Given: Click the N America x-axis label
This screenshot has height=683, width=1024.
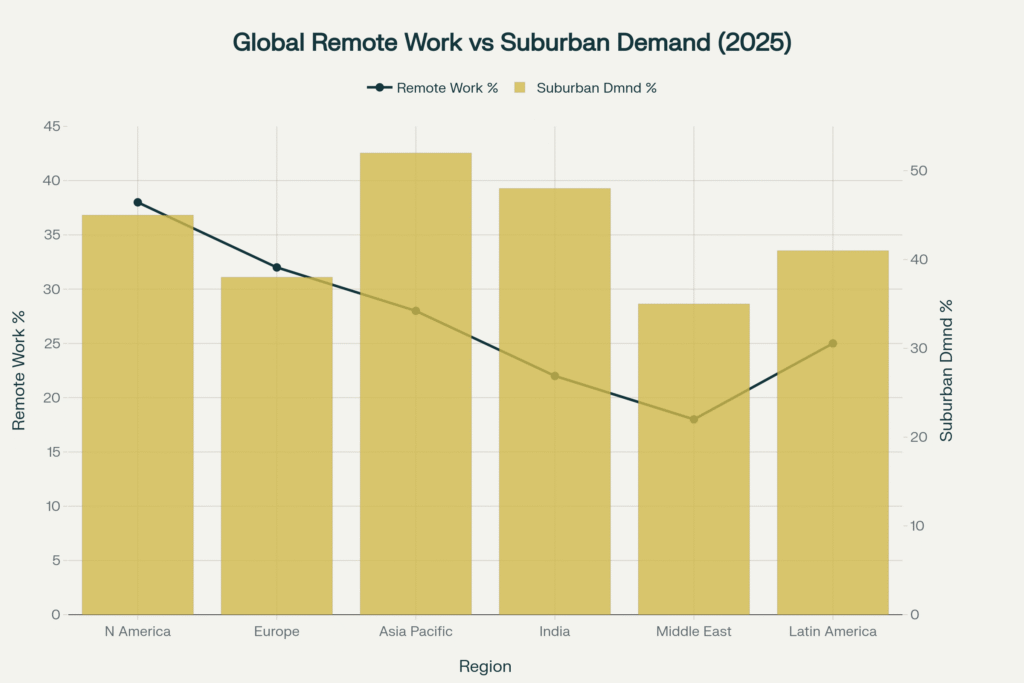Looking at the screenshot, I should tap(138, 632).
